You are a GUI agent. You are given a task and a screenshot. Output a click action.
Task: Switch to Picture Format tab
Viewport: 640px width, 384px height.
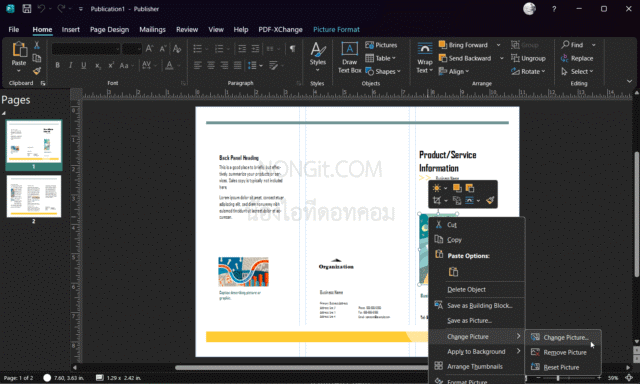pyautogui.click(x=336, y=29)
